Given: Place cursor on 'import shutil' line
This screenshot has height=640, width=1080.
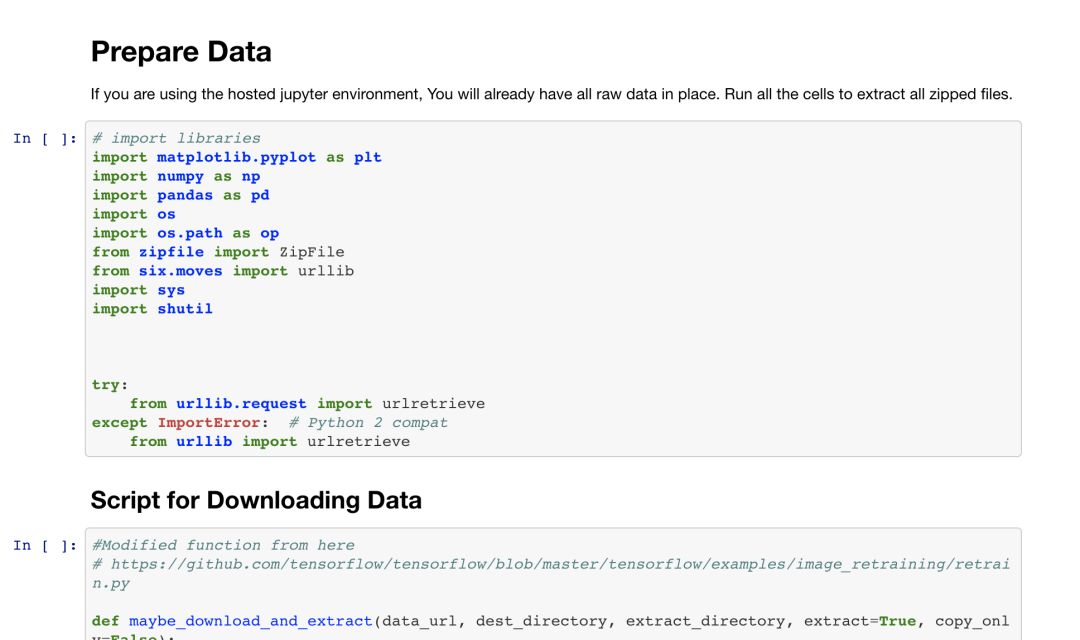Looking at the screenshot, I should point(152,309).
